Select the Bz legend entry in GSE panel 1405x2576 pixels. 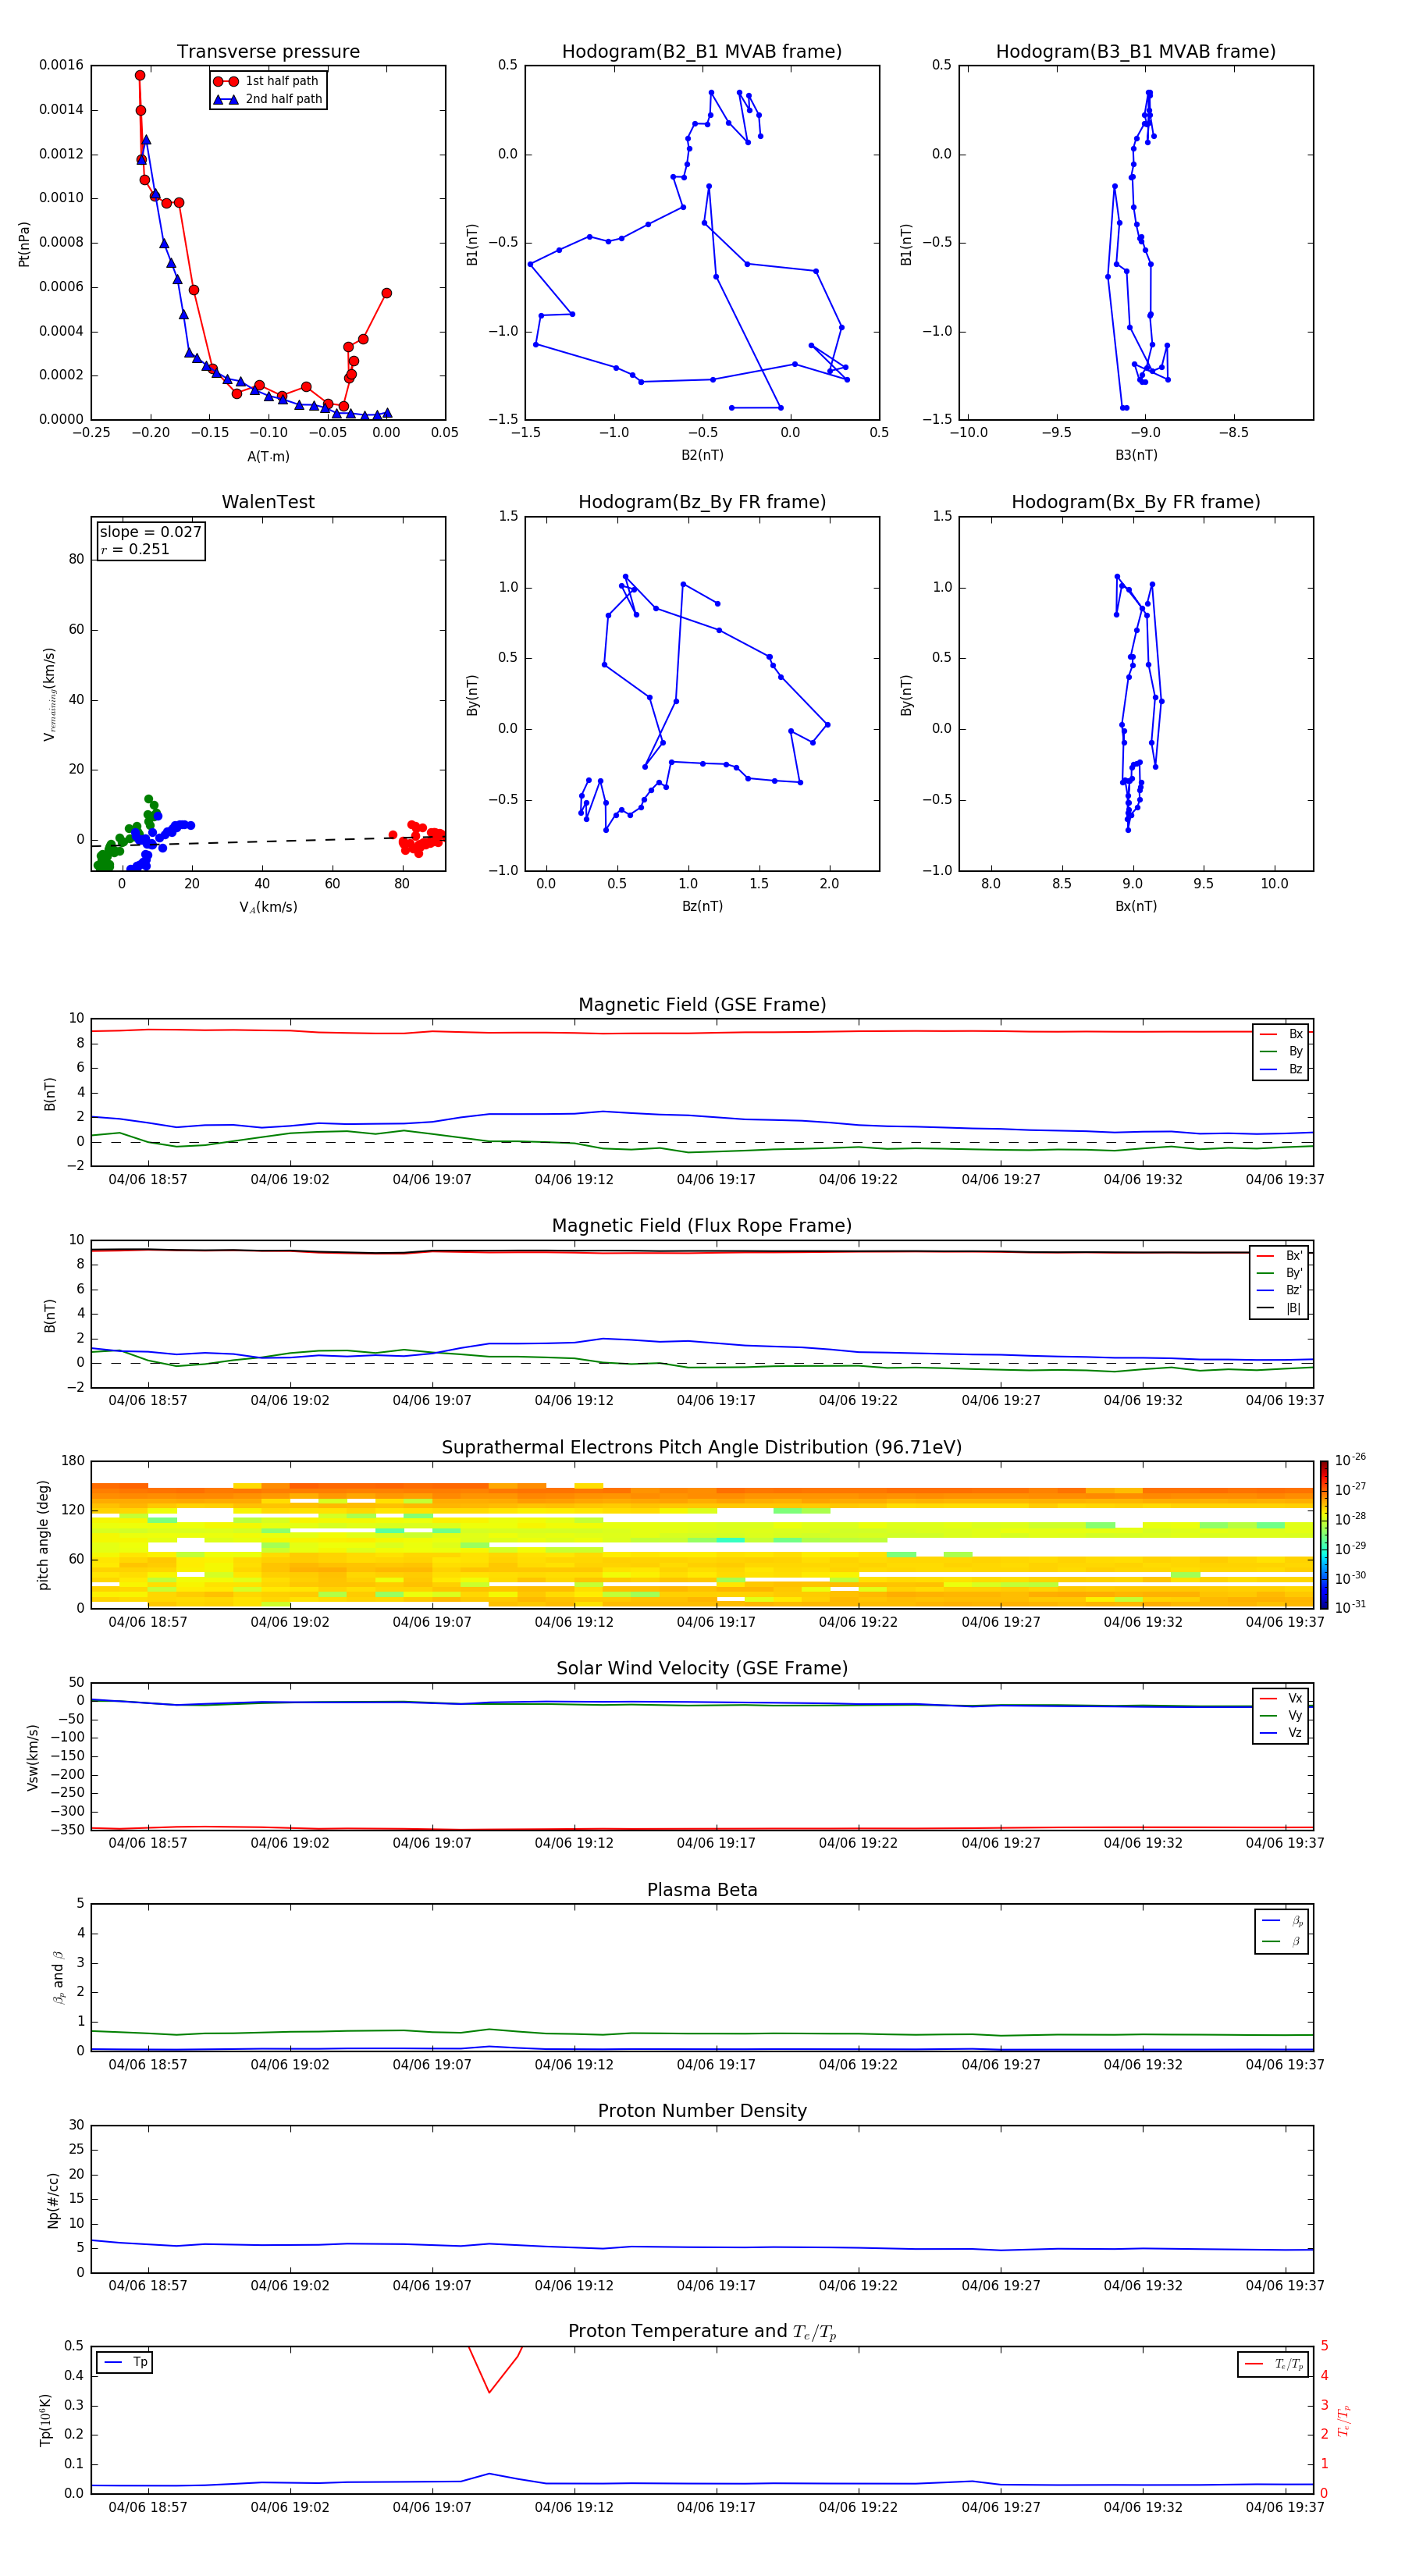click(1281, 1069)
